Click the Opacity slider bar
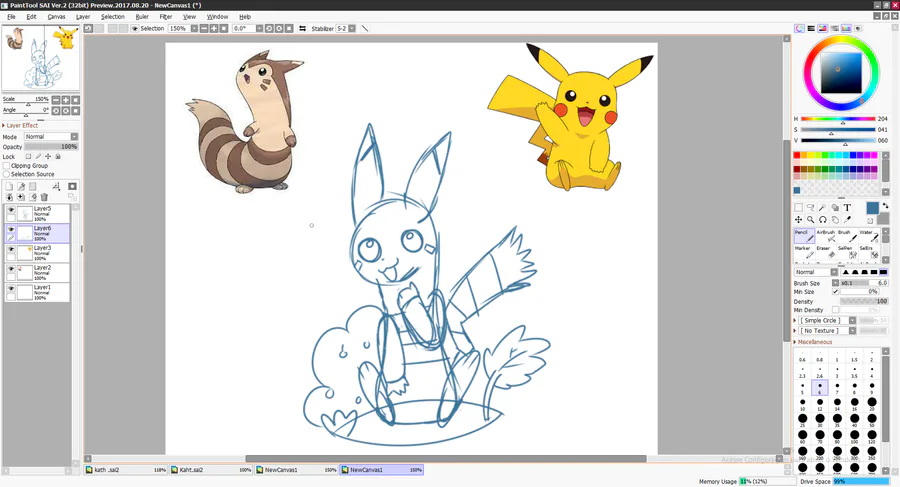The image size is (900, 487). (51, 146)
